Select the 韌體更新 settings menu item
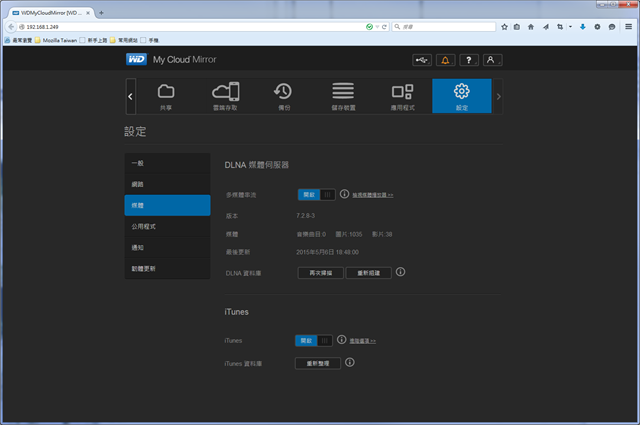 coord(167,269)
